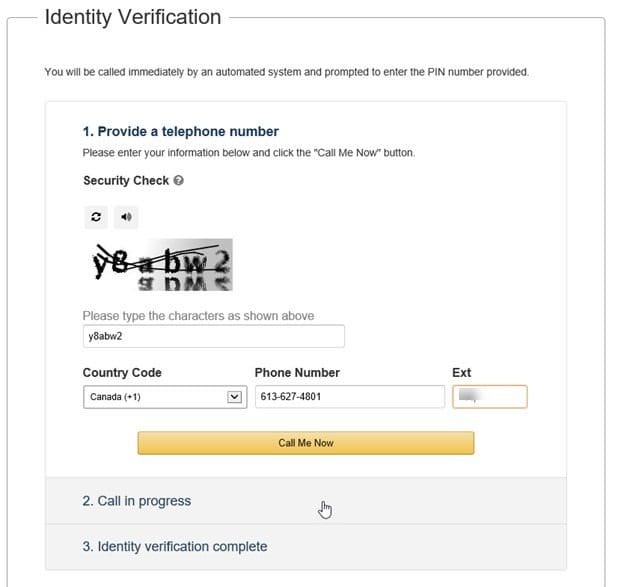624x587 pixels.
Task: Open the Security Check help question mark
Action: (x=179, y=181)
